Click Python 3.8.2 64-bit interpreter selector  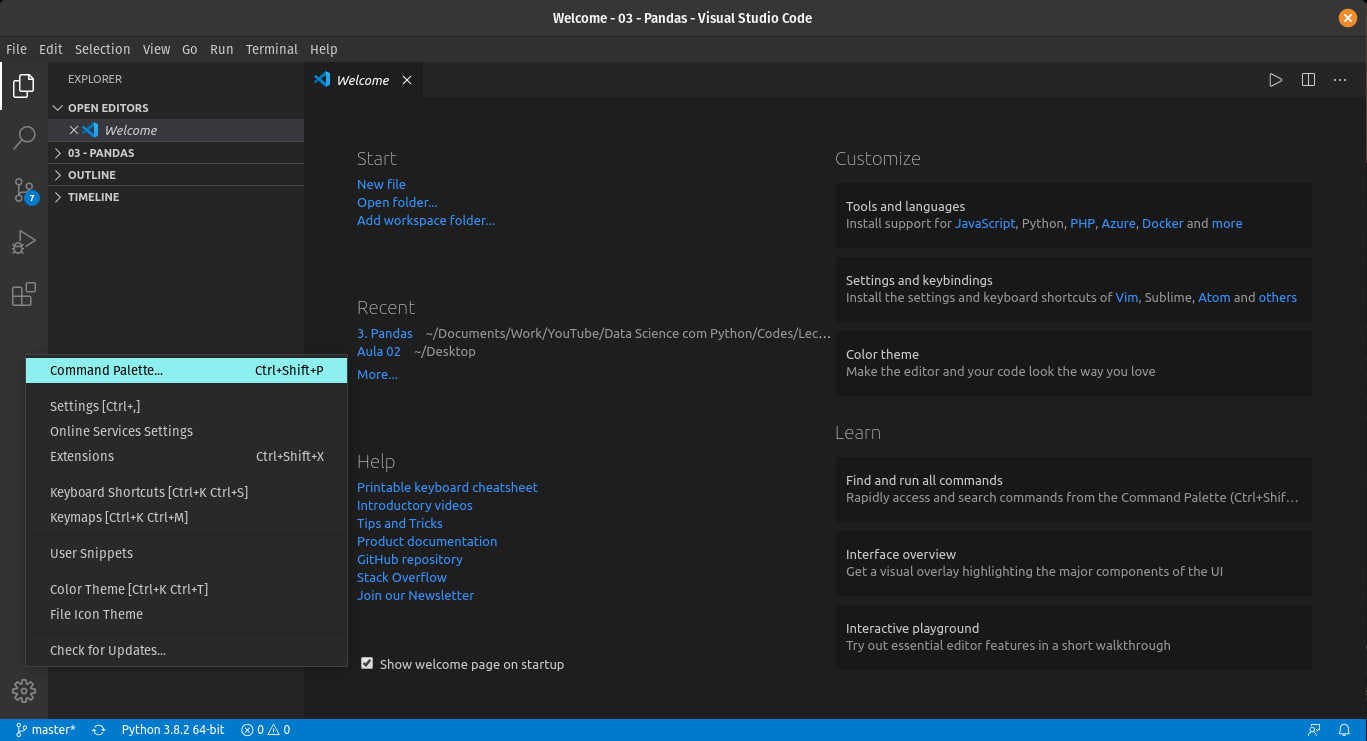pyautogui.click(x=172, y=729)
